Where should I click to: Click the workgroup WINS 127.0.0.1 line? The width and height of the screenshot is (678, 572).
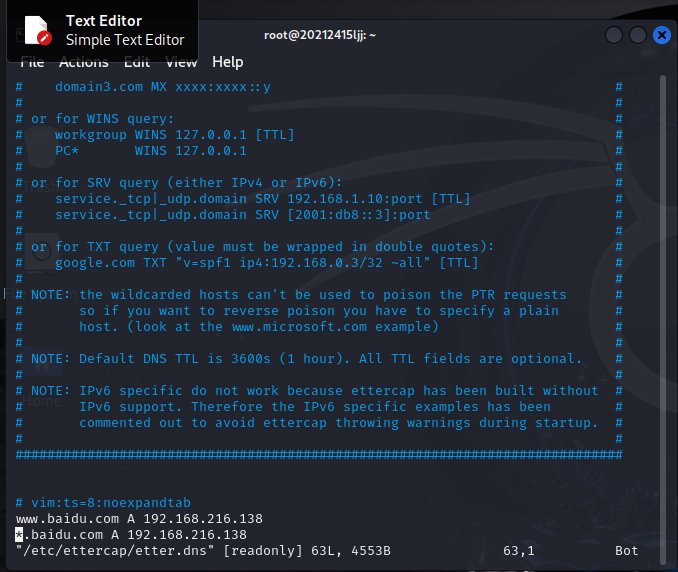point(174,135)
